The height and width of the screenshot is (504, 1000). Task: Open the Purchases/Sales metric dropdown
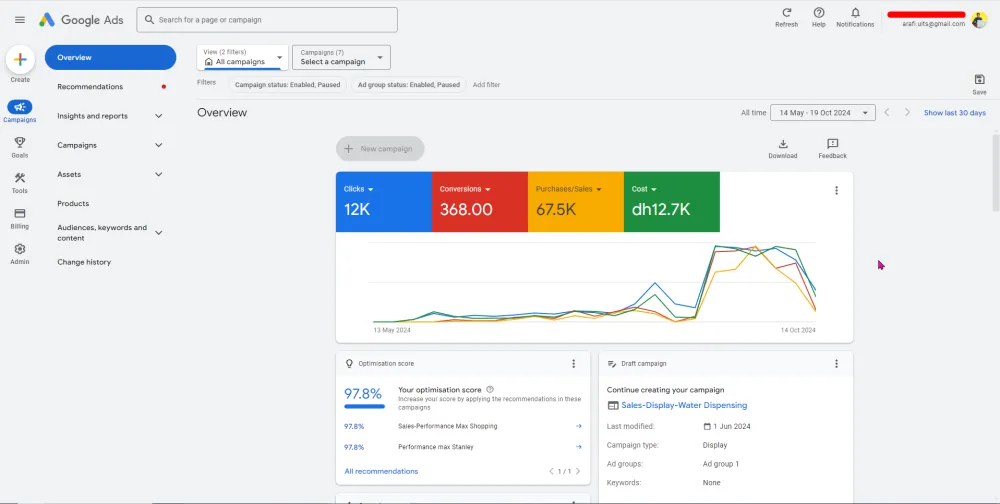click(569, 189)
